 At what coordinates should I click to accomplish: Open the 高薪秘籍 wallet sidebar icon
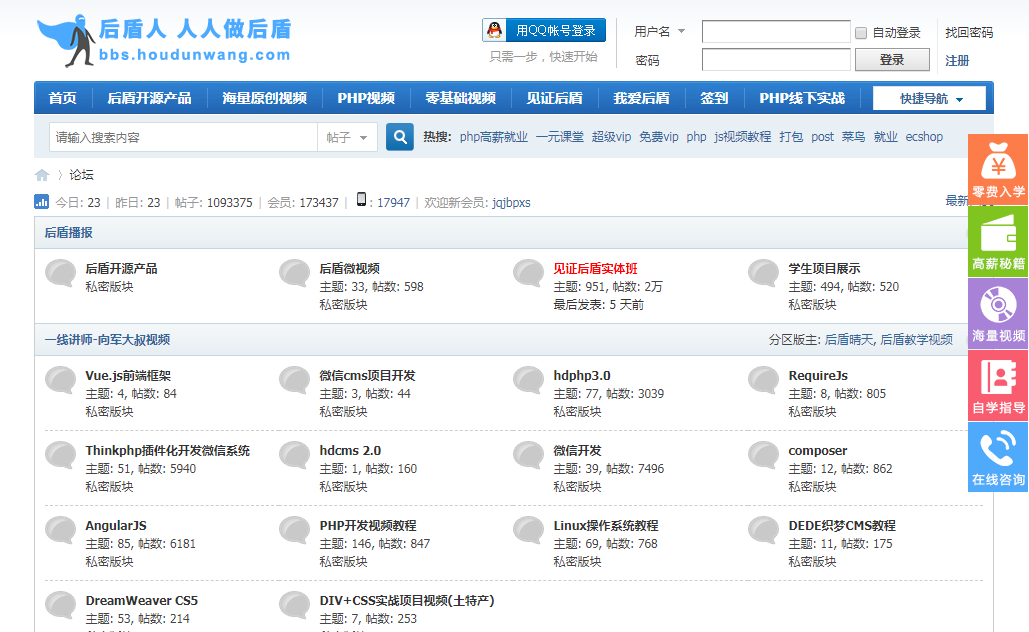(x=998, y=241)
